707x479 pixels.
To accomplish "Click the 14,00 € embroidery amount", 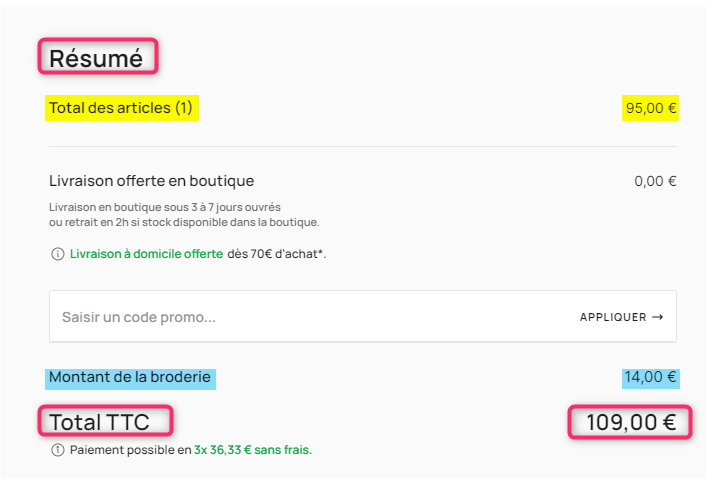I will tap(650, 377).
